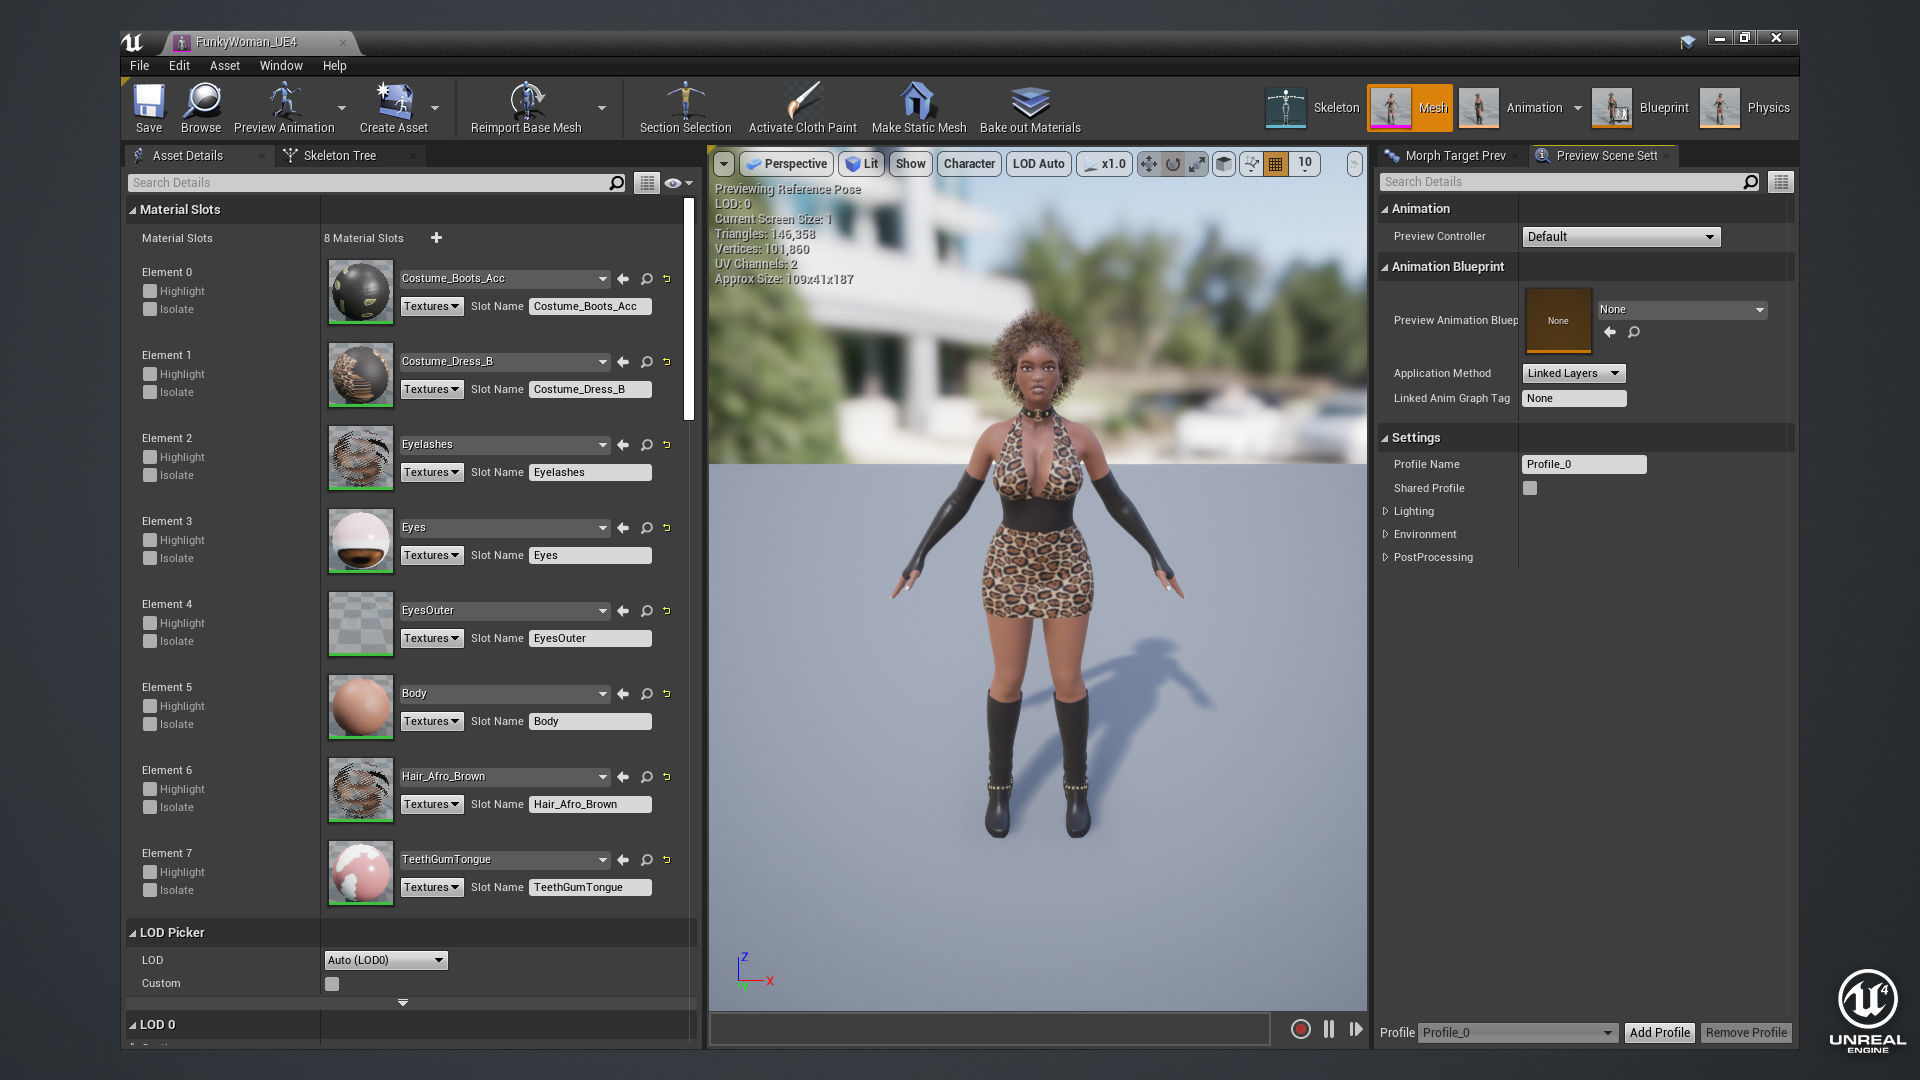Click the Character viewport button
Viewport: 1920px width, 1080px height.
(969, 164)
